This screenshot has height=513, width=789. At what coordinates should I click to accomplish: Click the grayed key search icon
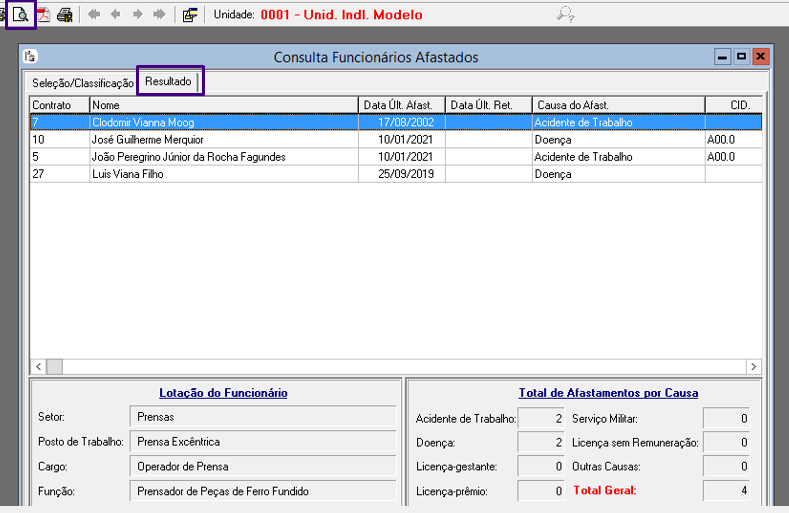pyautogui.click(x=566, y=14)
